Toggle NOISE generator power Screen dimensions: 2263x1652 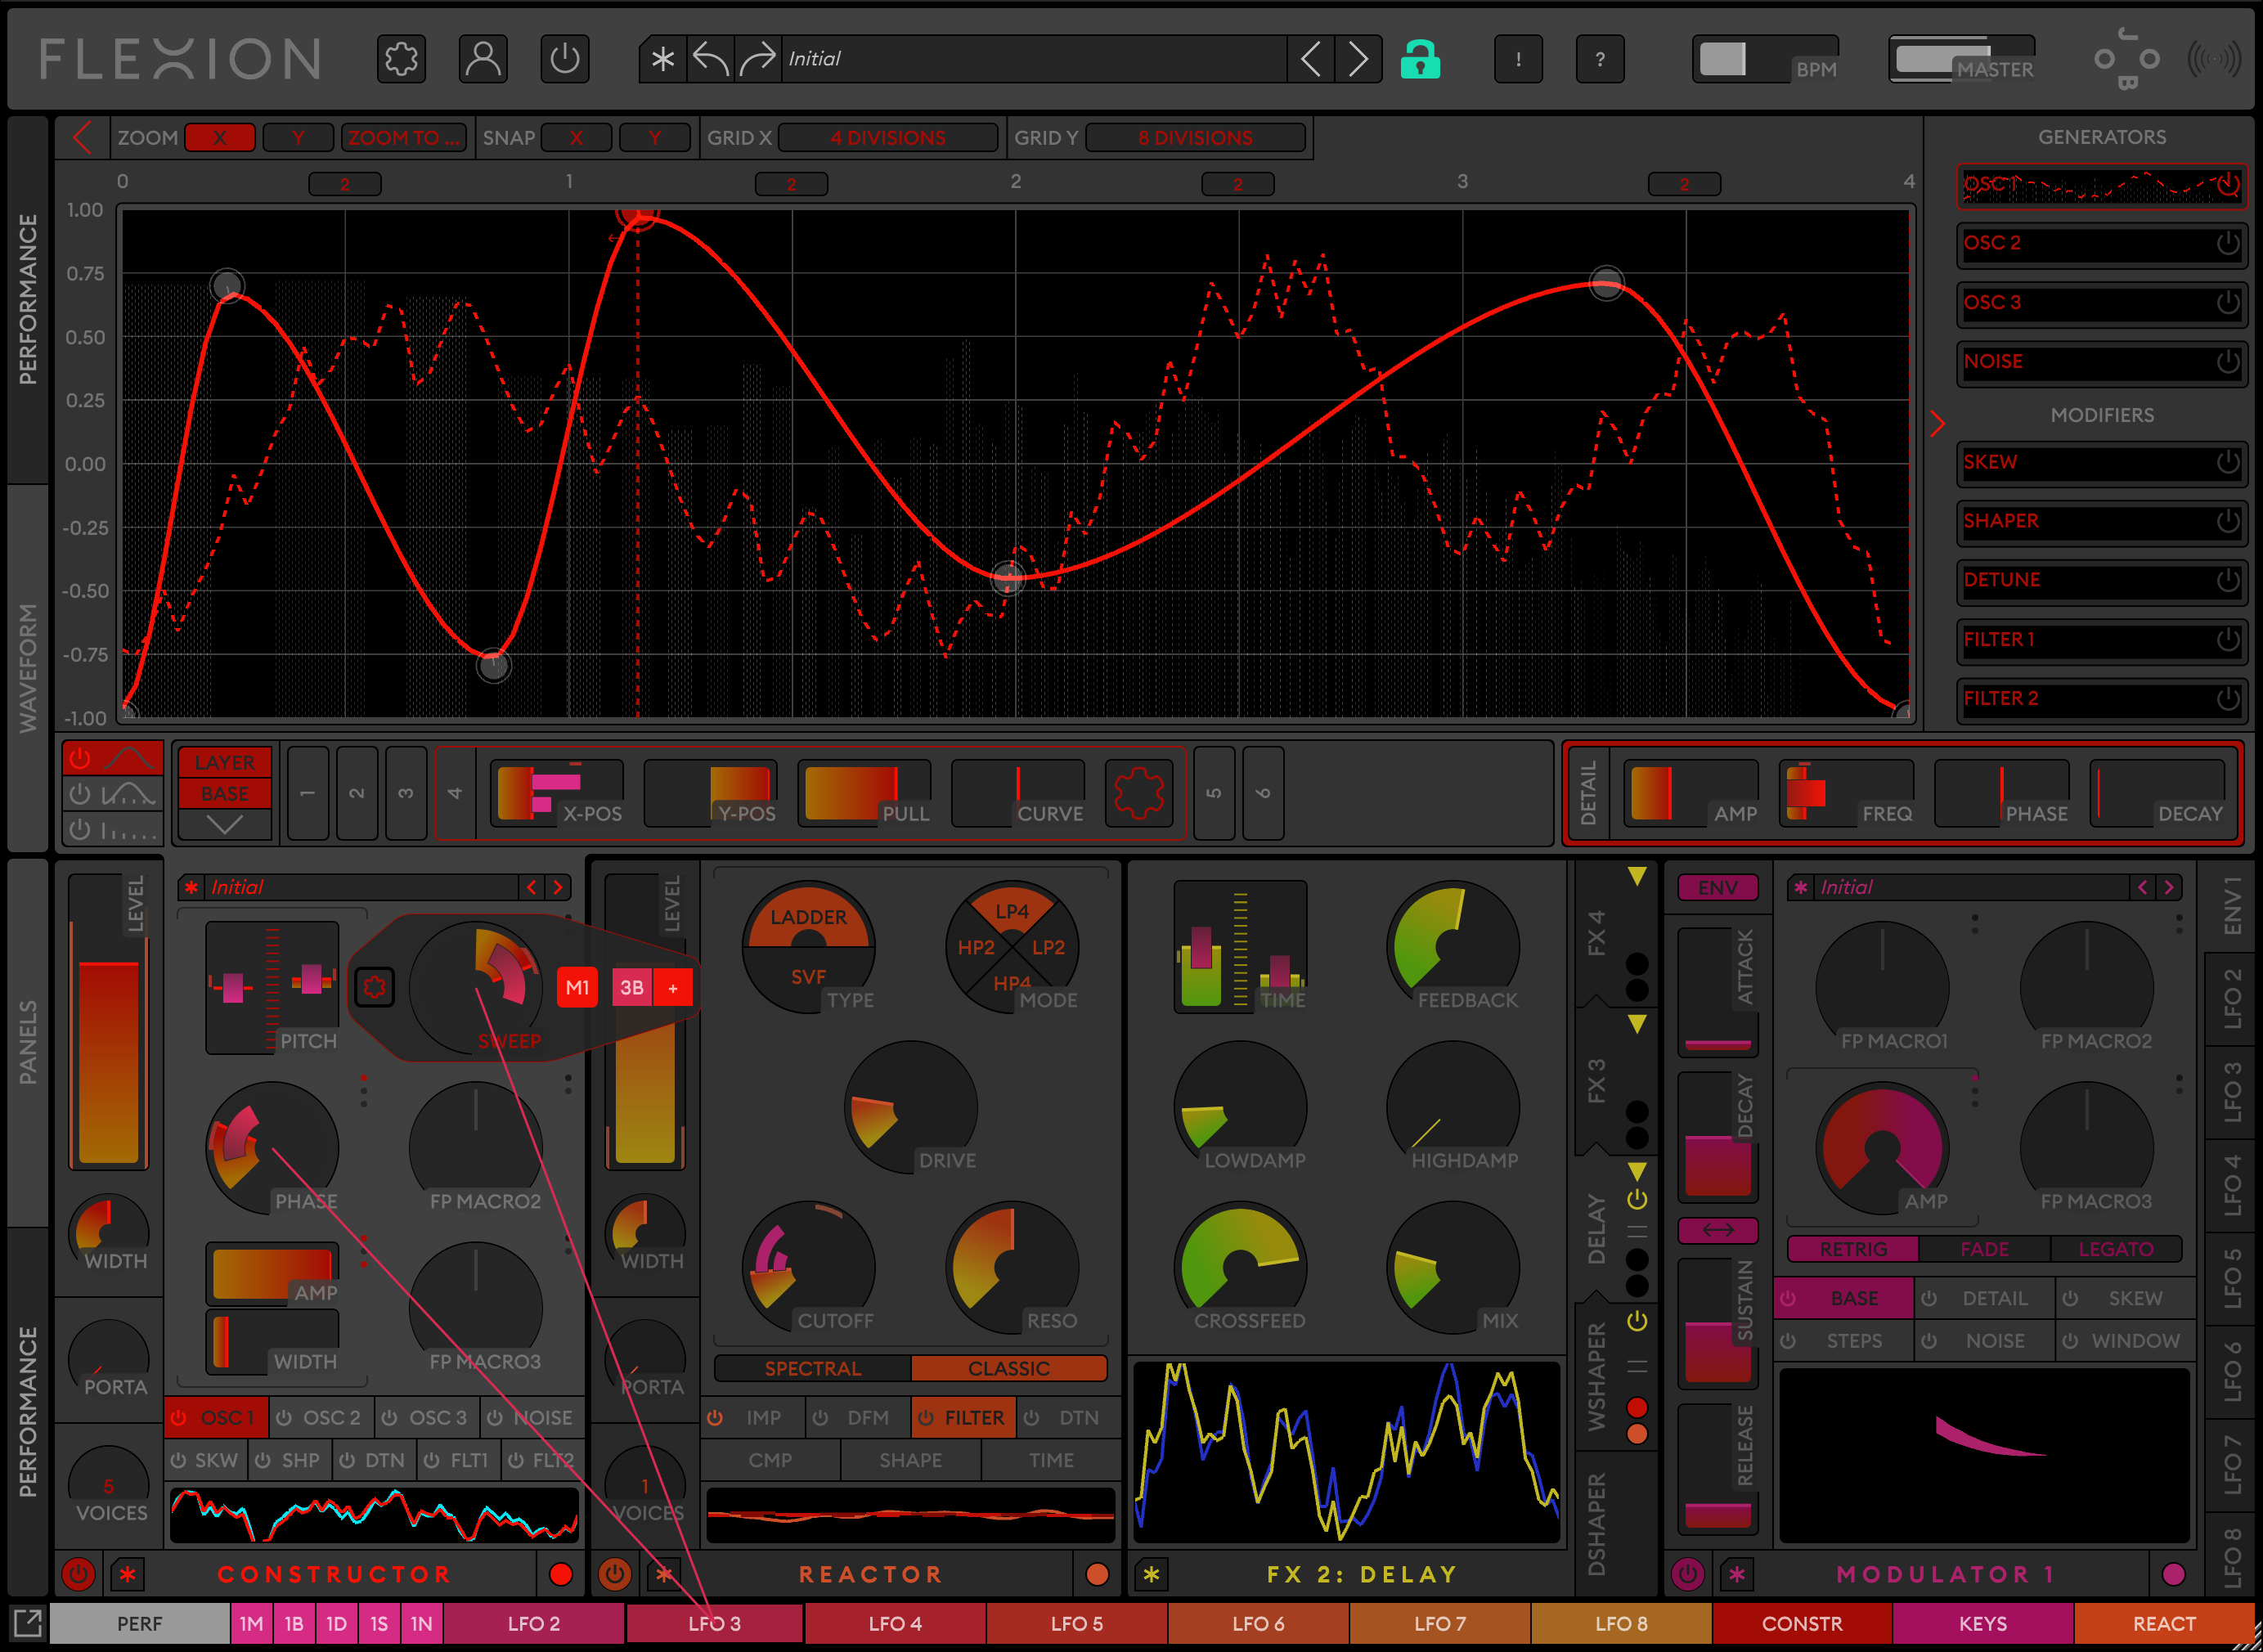click(2227, 361)
